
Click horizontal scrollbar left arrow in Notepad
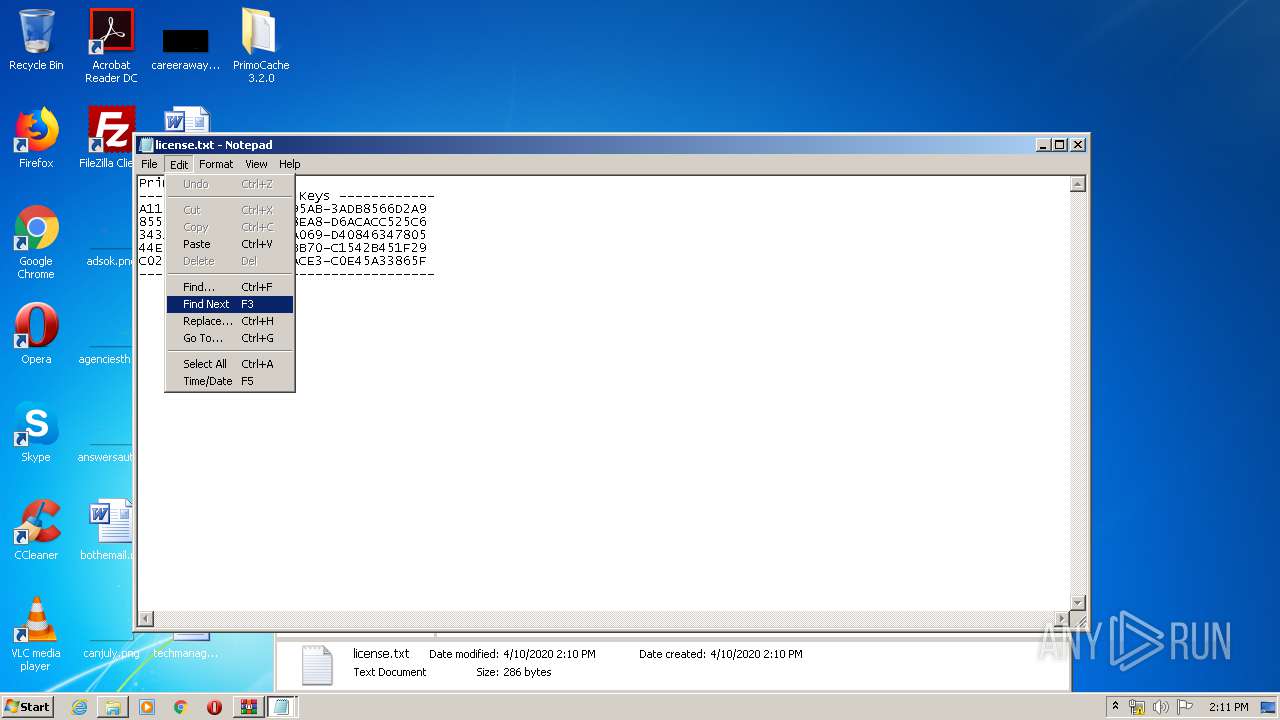tap(146, 619)
